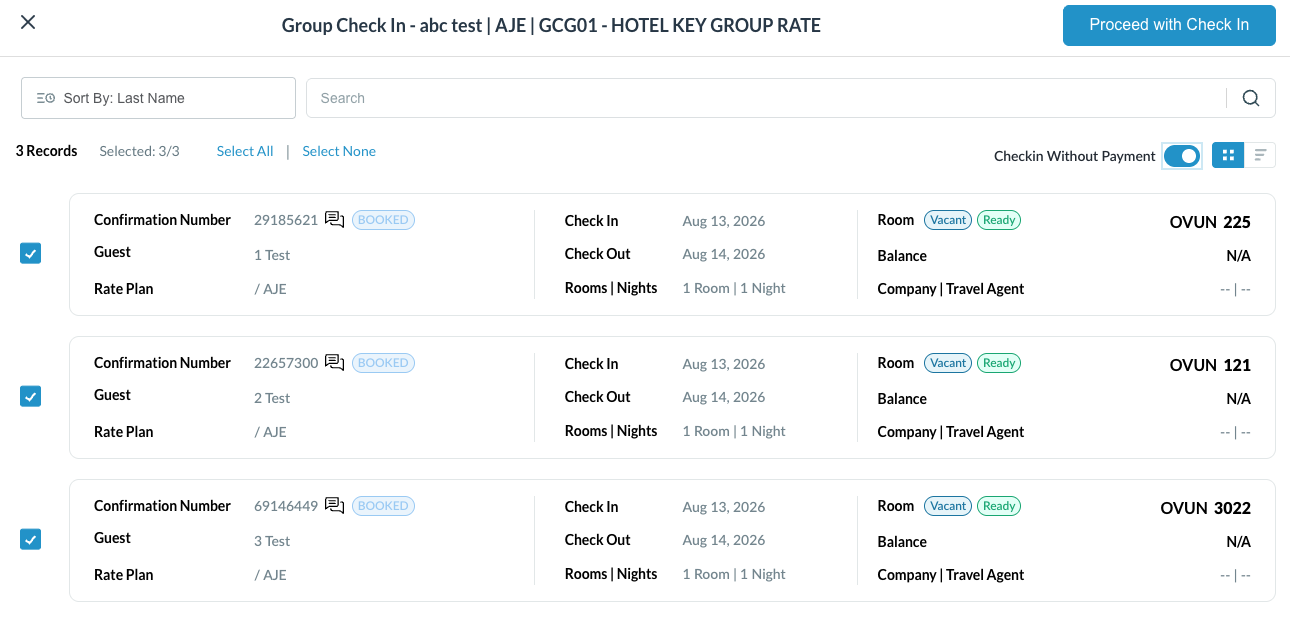Click the 3 Records count text
1290x628 pixels.
[x=47, y=151]
